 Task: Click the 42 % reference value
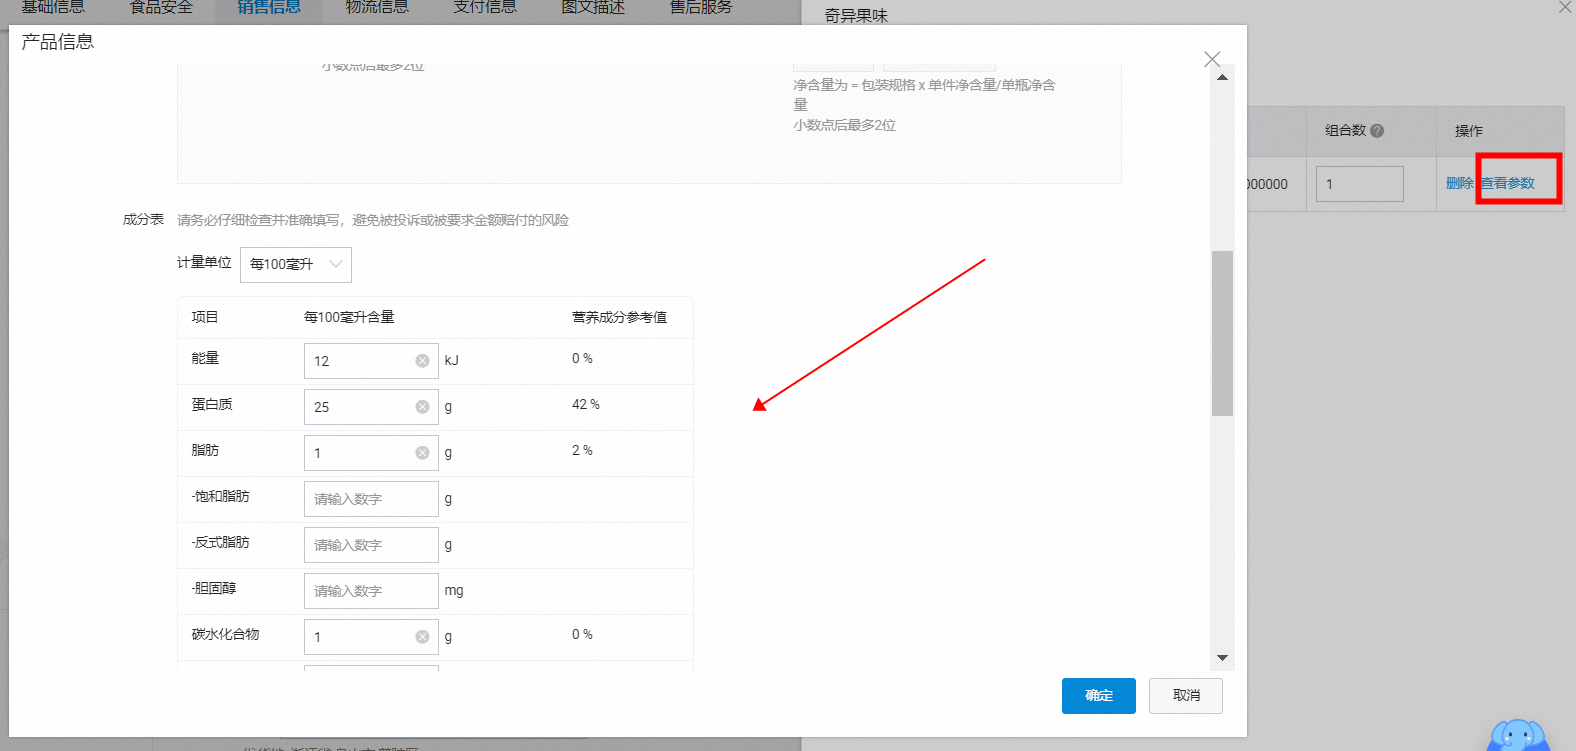(x=586, y=404)
